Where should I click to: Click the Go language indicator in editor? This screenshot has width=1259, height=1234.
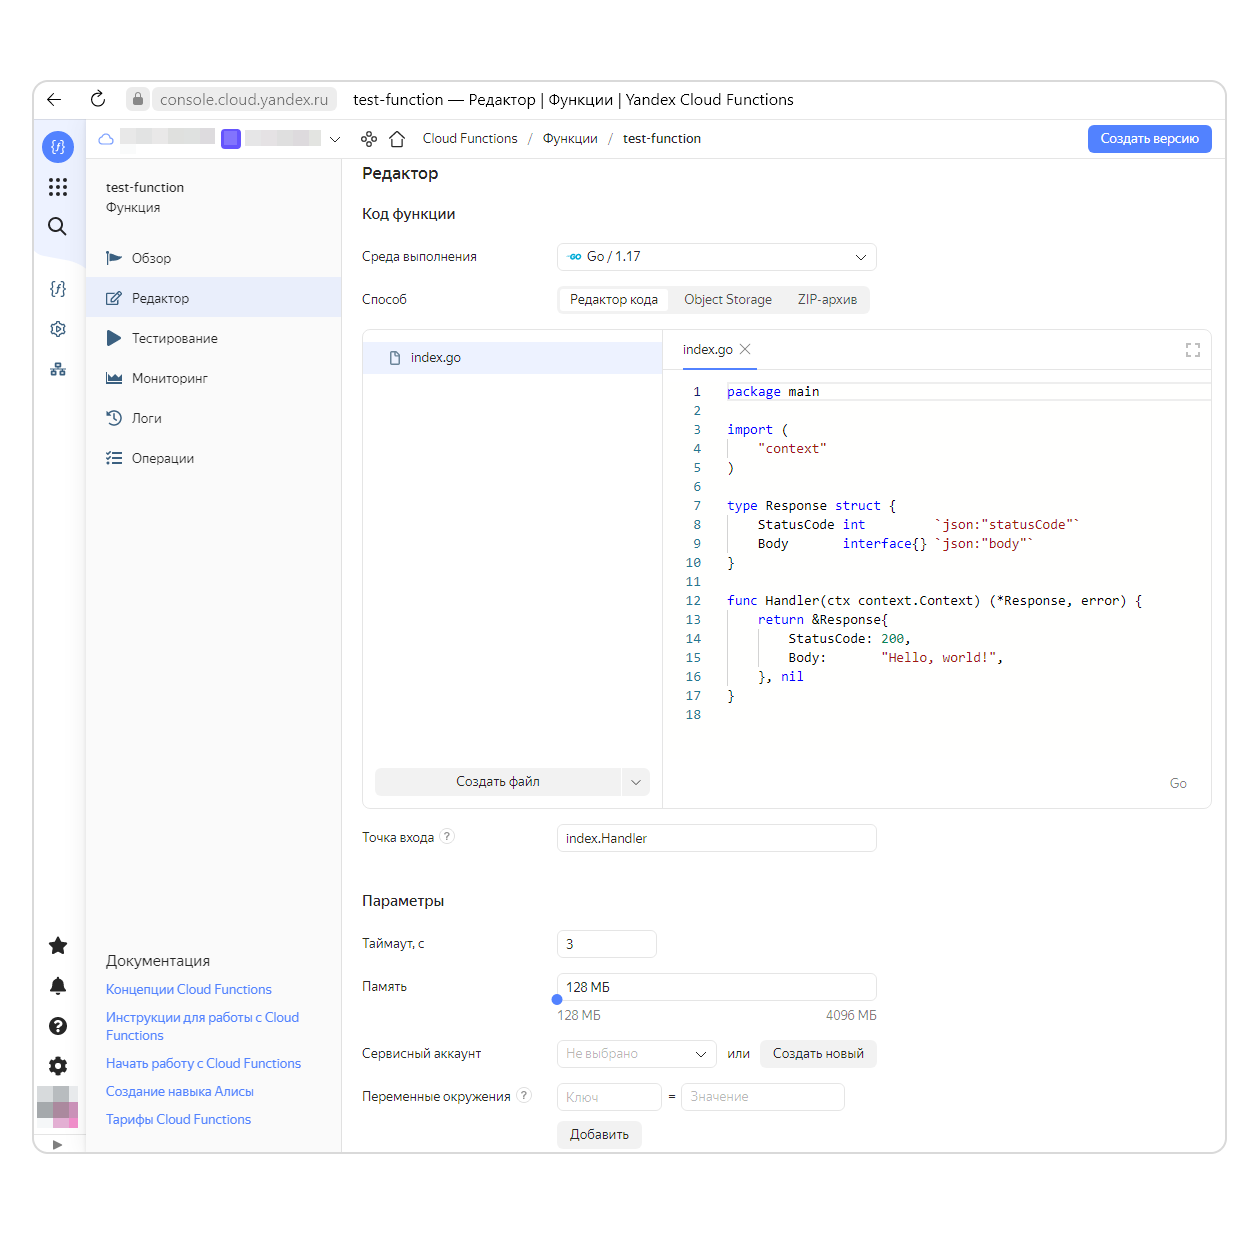pyautogui.click(x=1178, y=784)
